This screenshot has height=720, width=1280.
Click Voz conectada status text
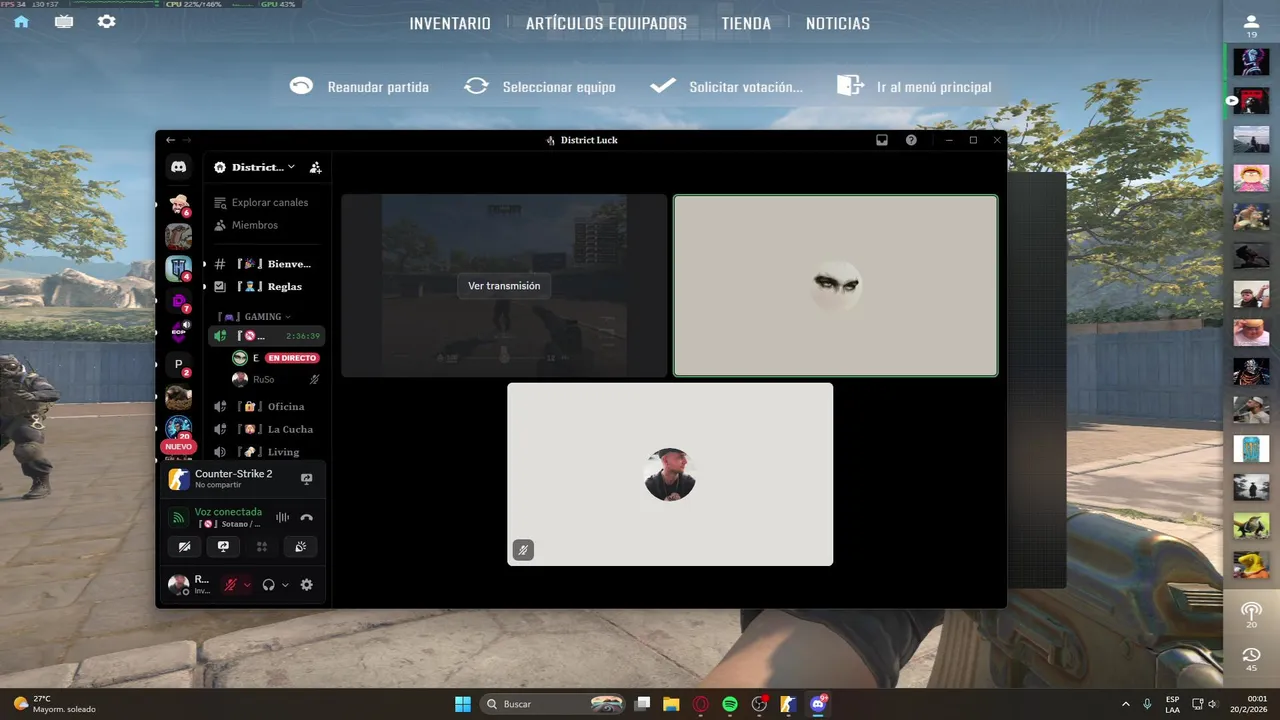[228, 512]
